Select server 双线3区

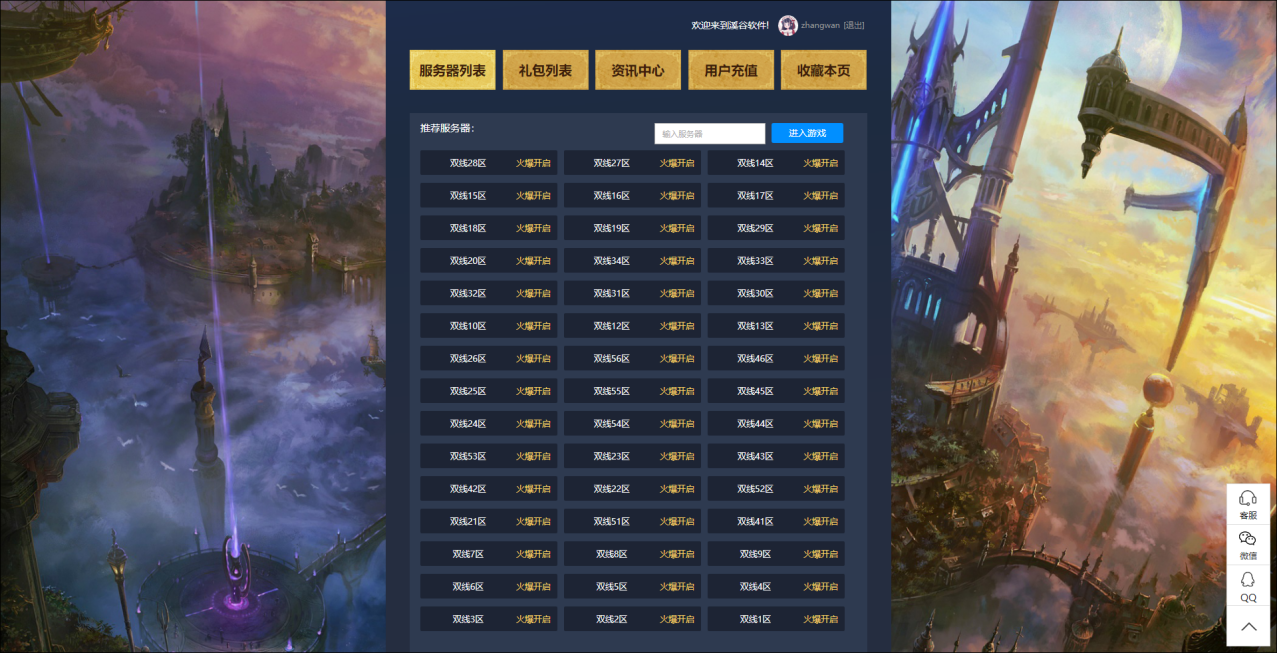489,619
